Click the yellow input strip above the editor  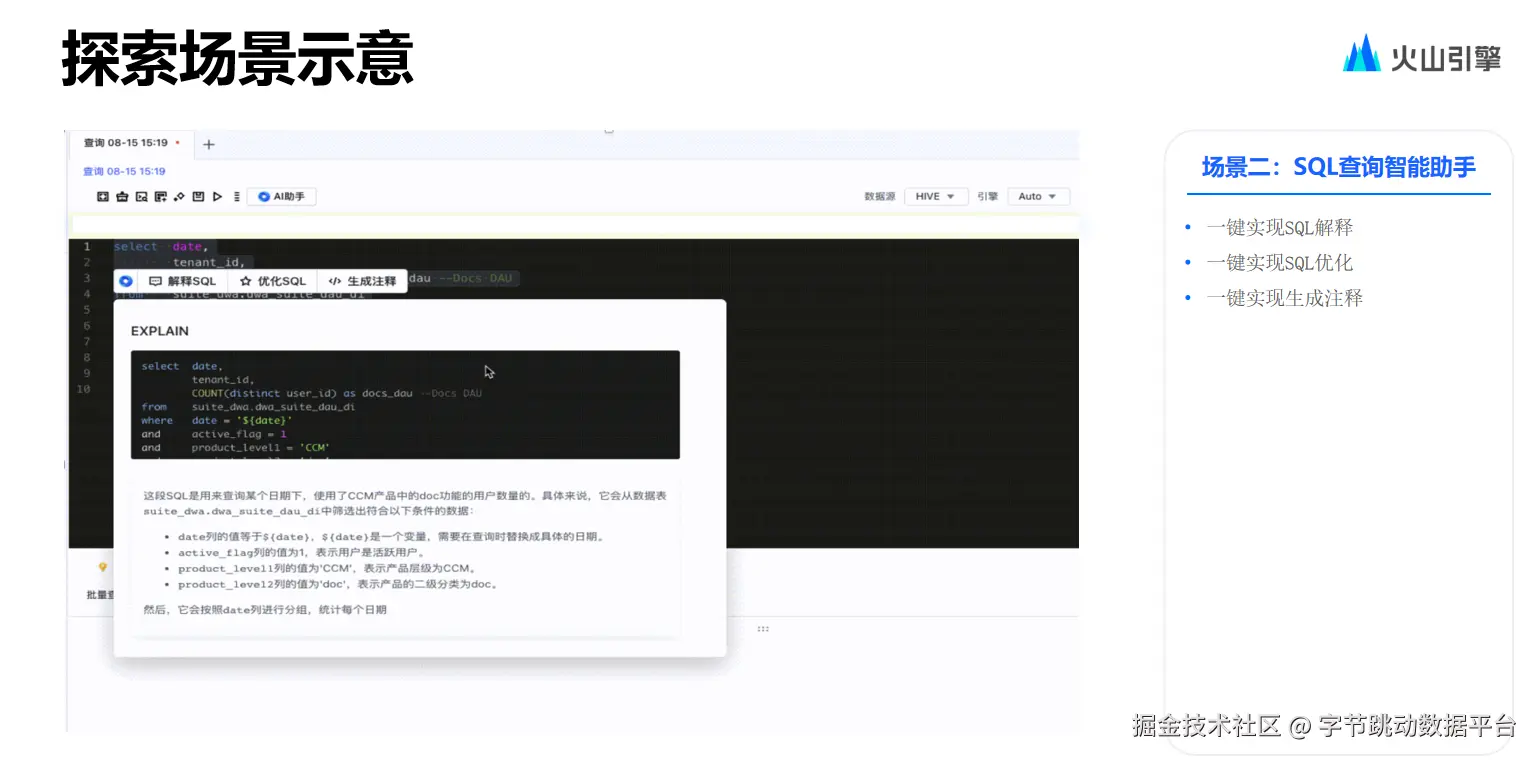[x=574, y=224]
